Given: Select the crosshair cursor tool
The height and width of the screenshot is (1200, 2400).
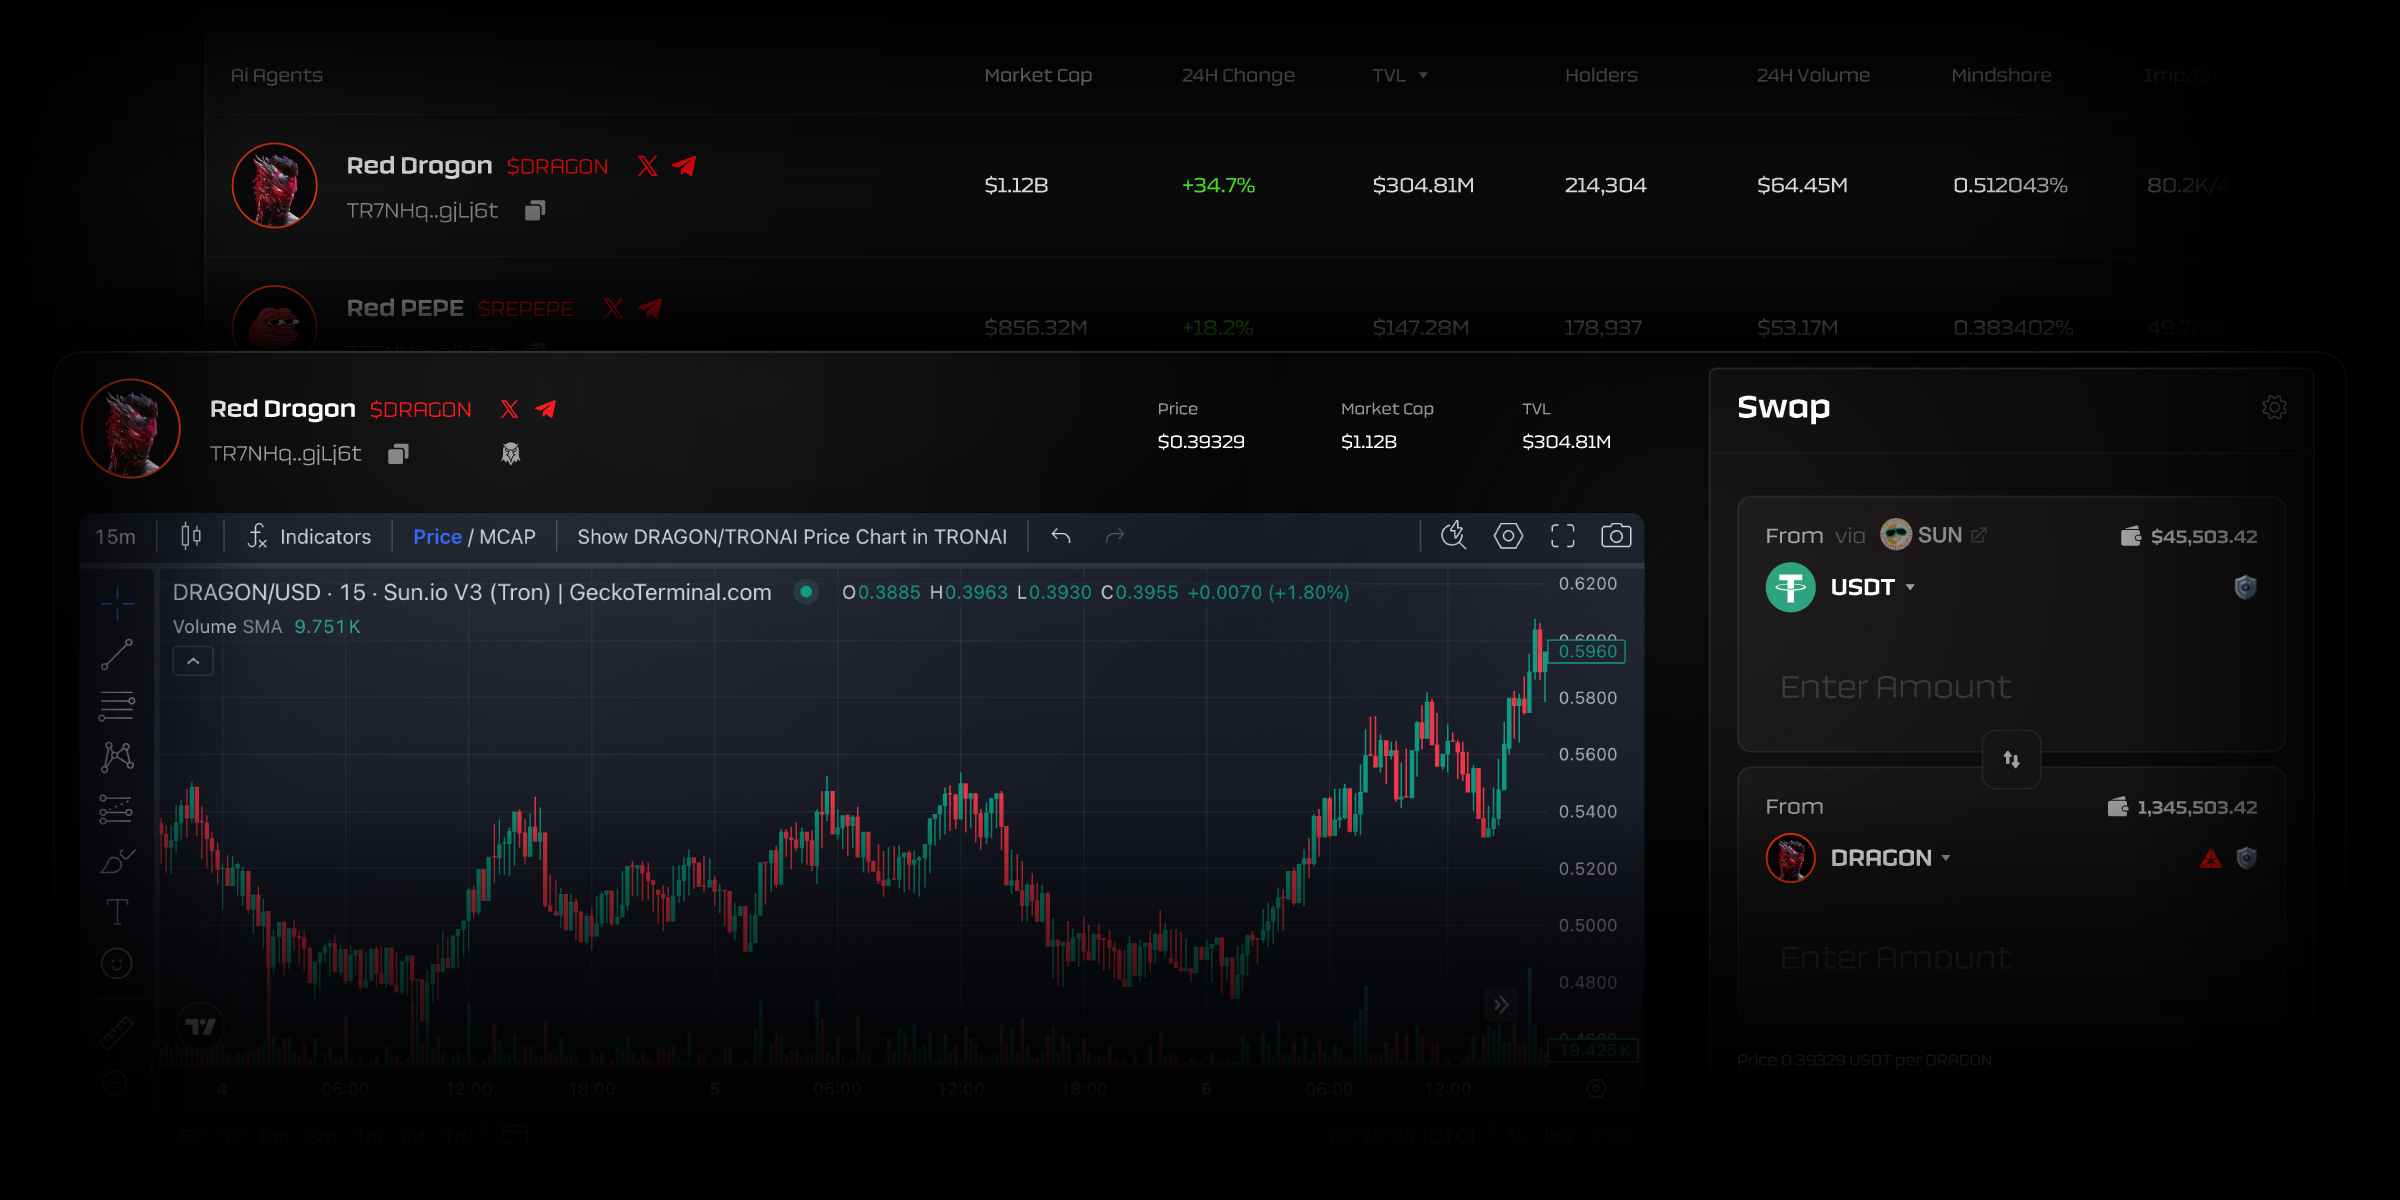Looking at the screenshot, I should [x=117, y=603].
